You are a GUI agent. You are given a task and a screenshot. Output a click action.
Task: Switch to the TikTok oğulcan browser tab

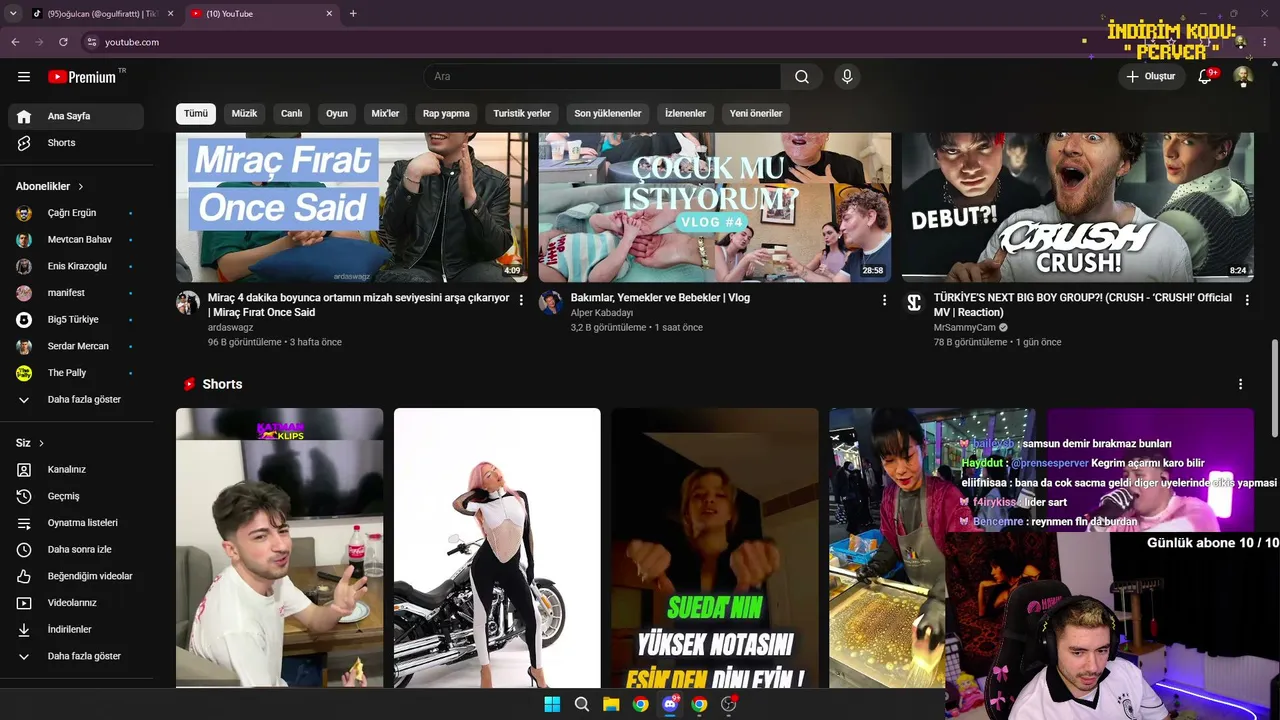pyautogui.click(x=100, y=14)
